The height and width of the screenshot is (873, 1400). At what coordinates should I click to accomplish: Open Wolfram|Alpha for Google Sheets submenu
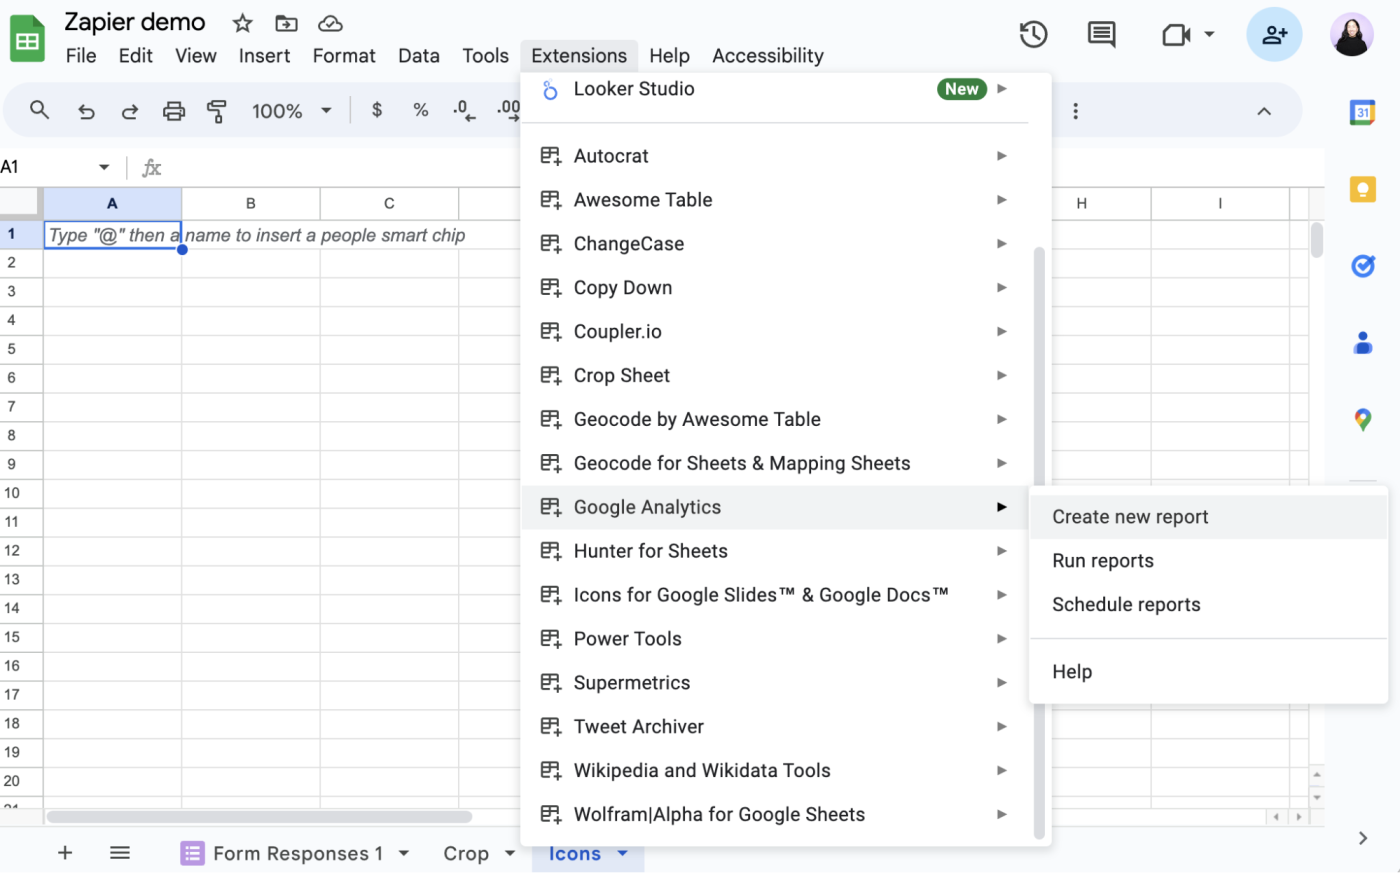pyautogui.click(x=776, y=815)
